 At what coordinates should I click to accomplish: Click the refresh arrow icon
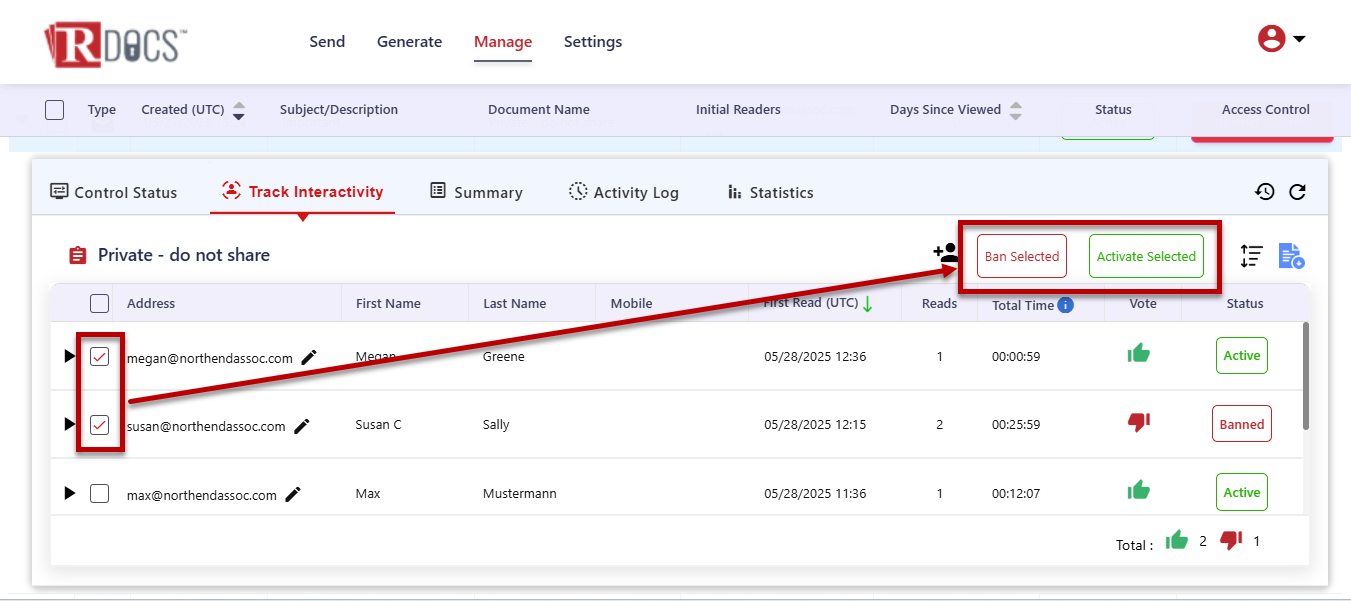(1297, 192)
